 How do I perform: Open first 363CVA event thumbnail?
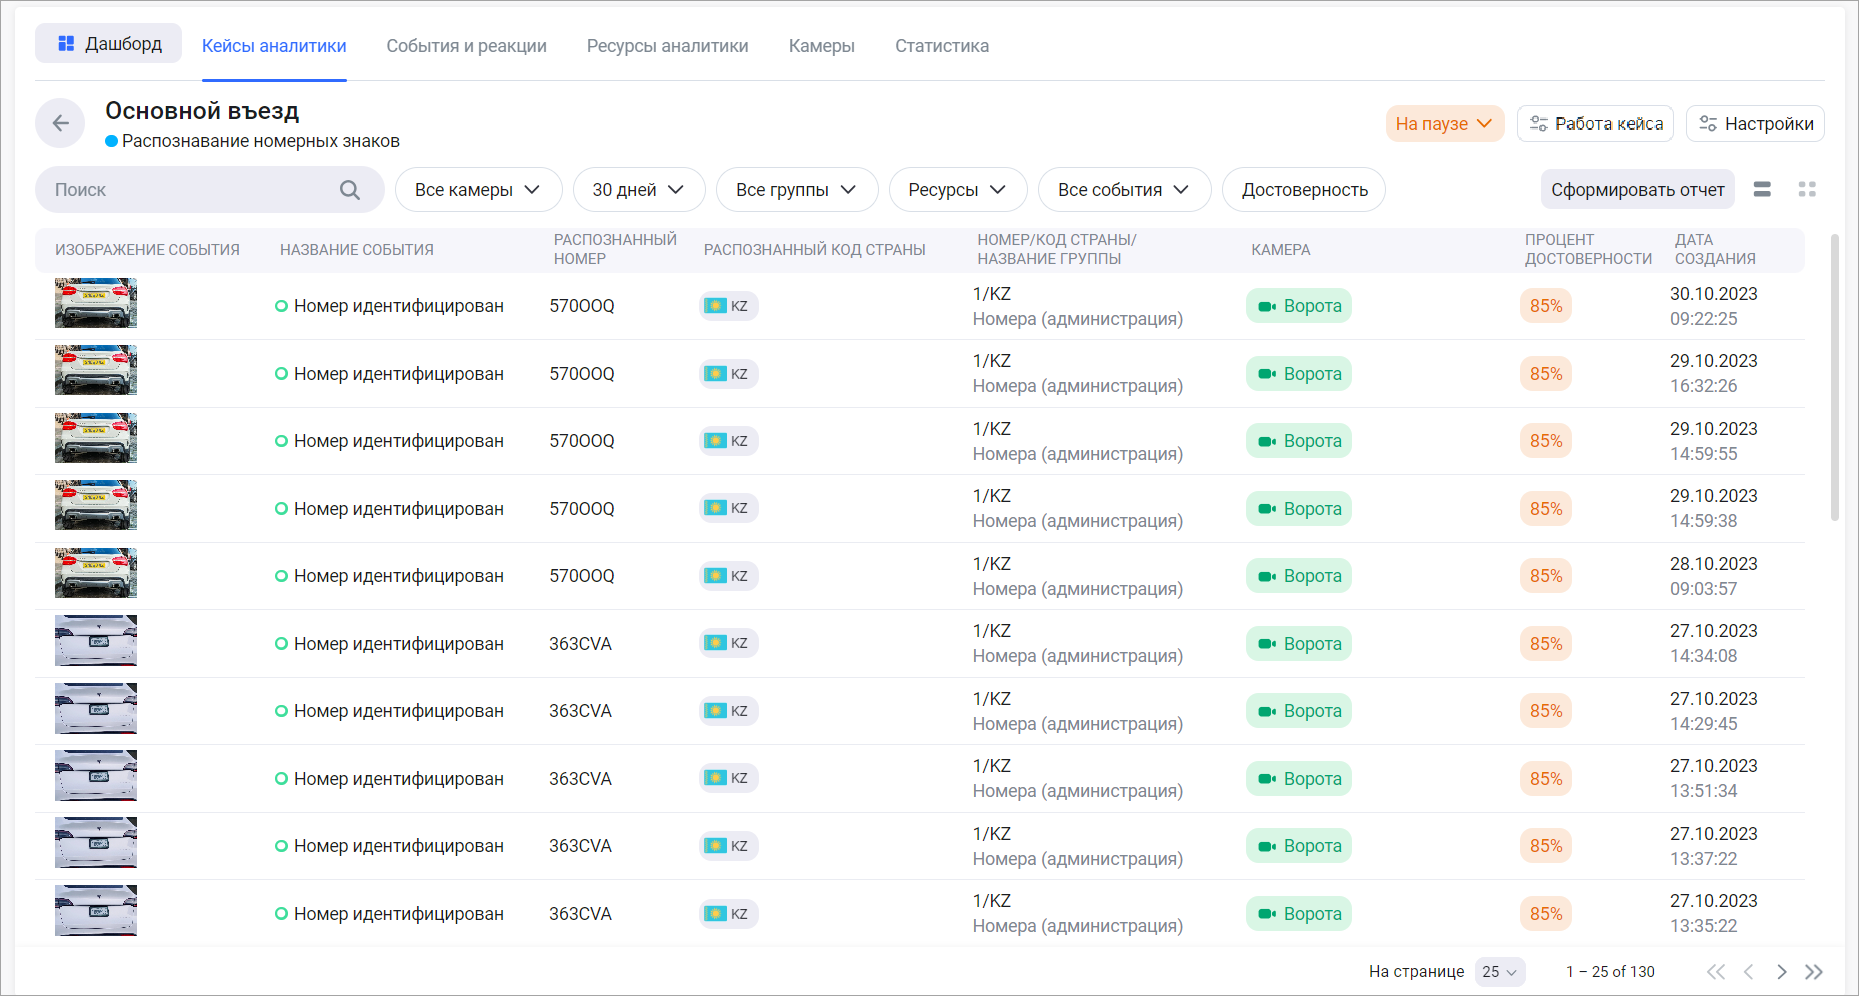point(96,641)
